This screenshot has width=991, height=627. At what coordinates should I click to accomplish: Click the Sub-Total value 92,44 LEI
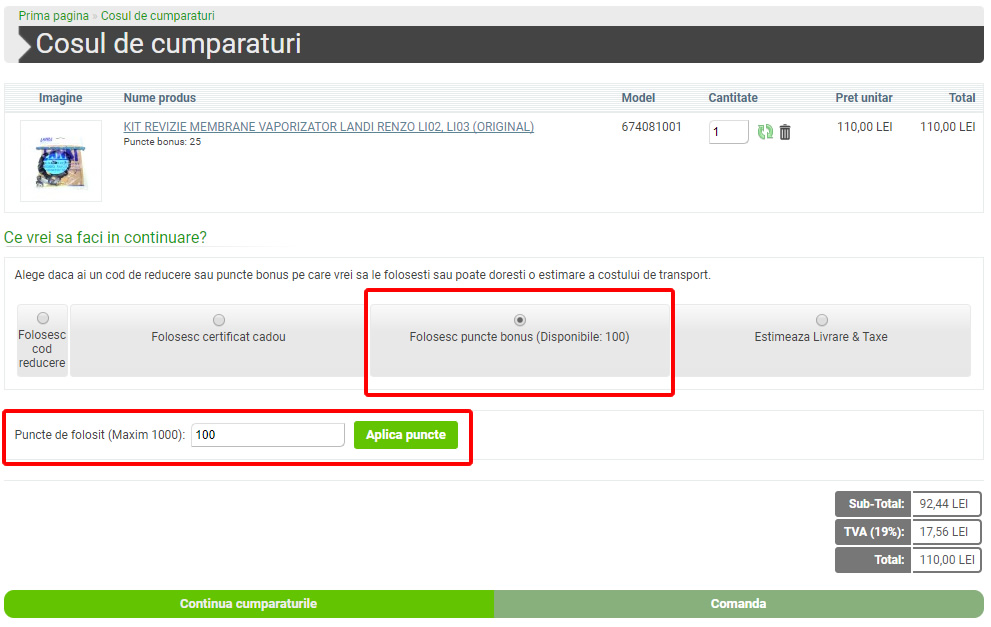tap(946, 504)
